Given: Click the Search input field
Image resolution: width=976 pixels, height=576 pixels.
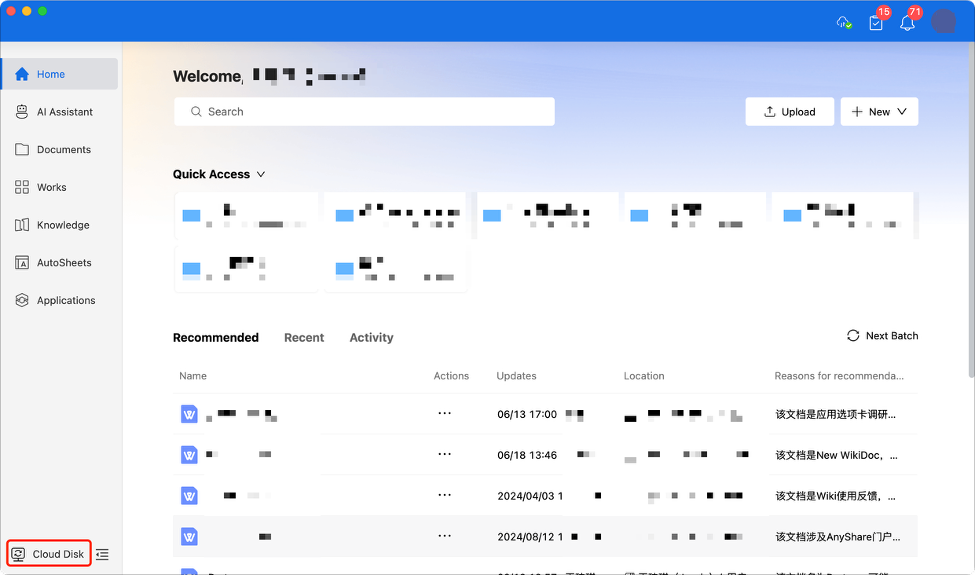Looking at the screenshot, I should [x=364, y=112].
